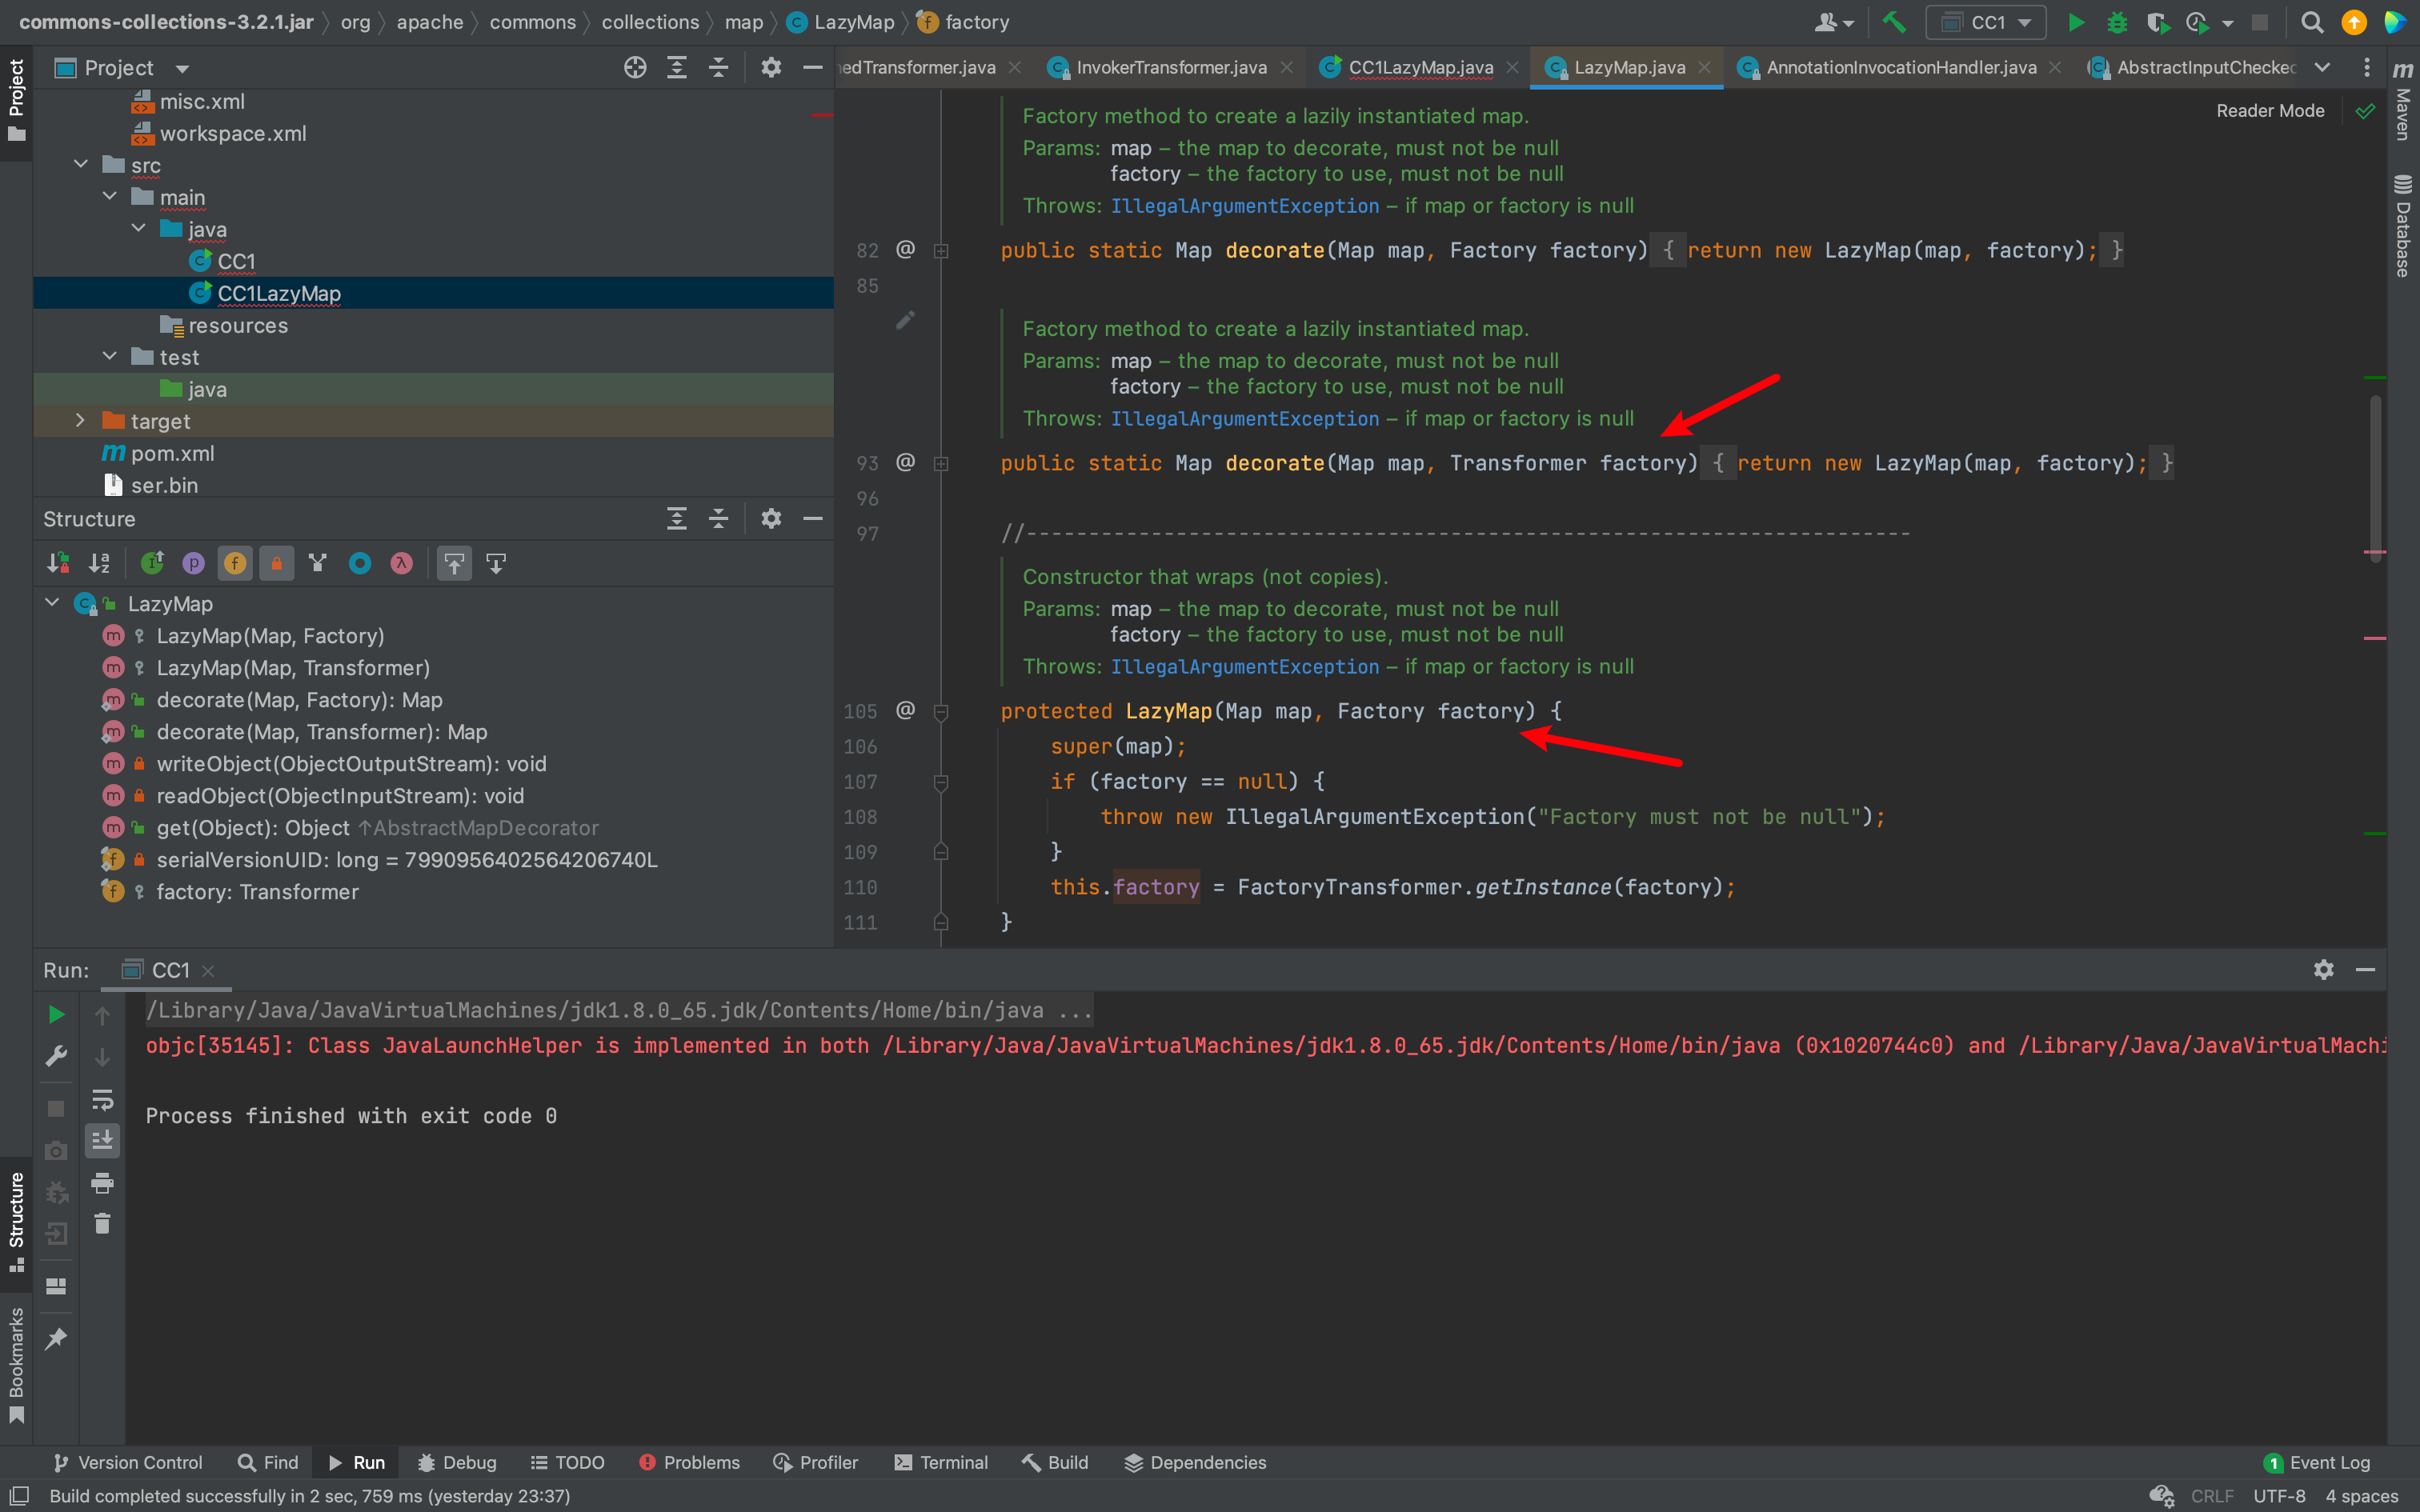The height and width of the screenshot is (1512, 2420).
Task: Click the map breadcrumb in navigation bar
Action: coord(743,22)
